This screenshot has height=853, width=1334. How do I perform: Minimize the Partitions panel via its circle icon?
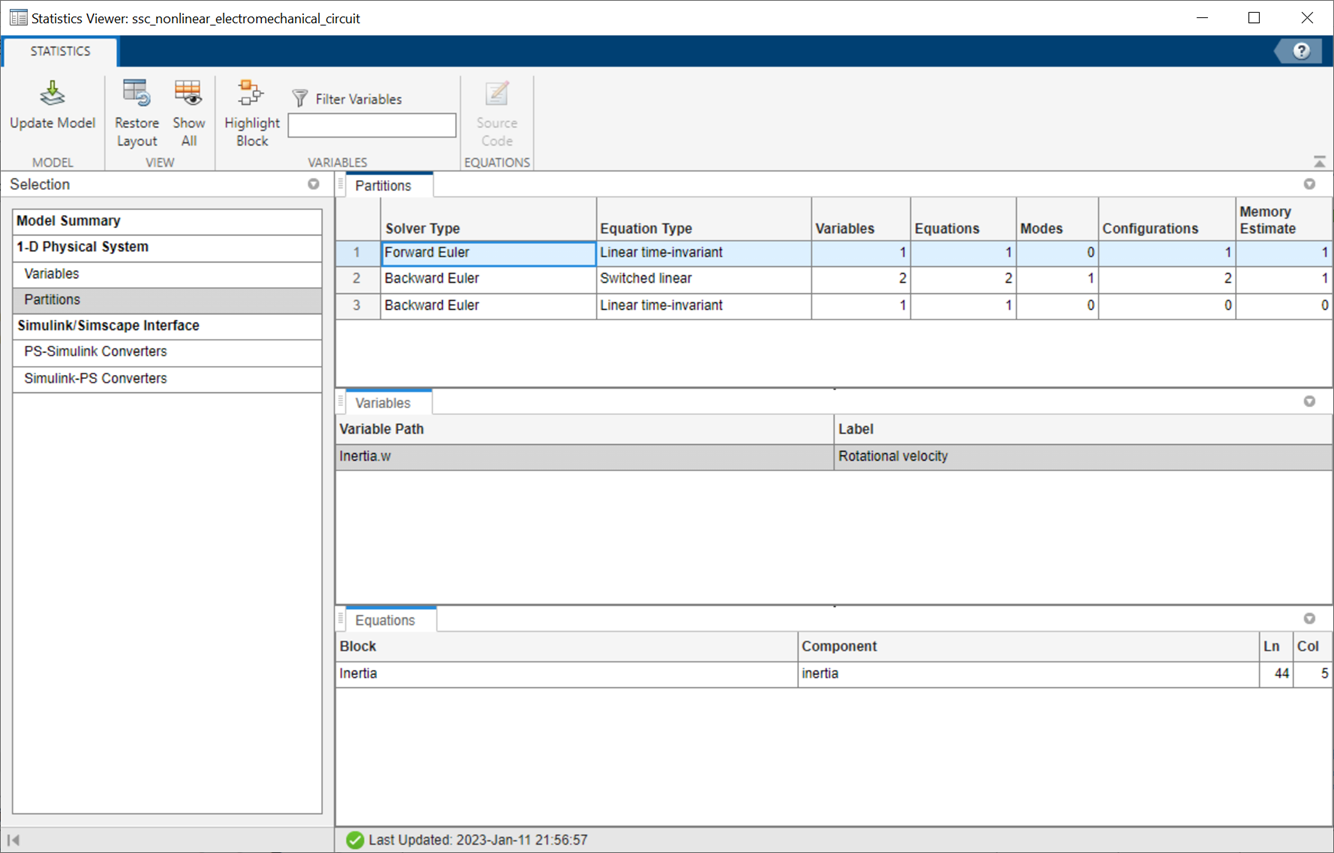[1310, 184]
